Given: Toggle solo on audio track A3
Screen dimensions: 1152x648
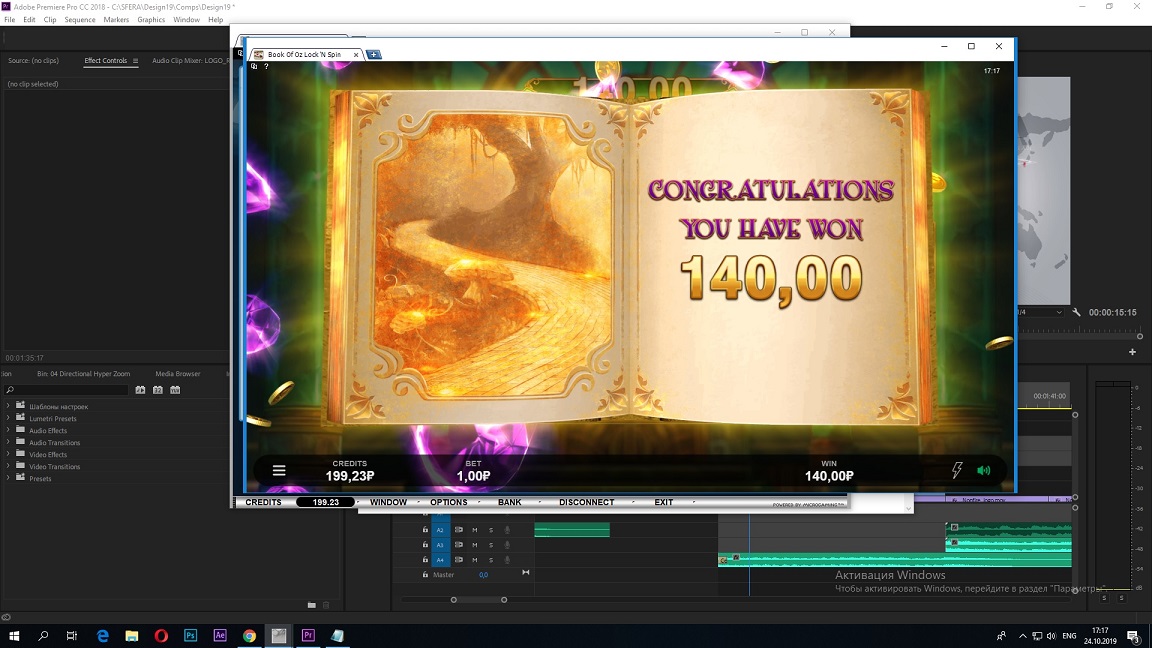Looking at the screenshot, I should pyautogui.click(x=490, y=545).
